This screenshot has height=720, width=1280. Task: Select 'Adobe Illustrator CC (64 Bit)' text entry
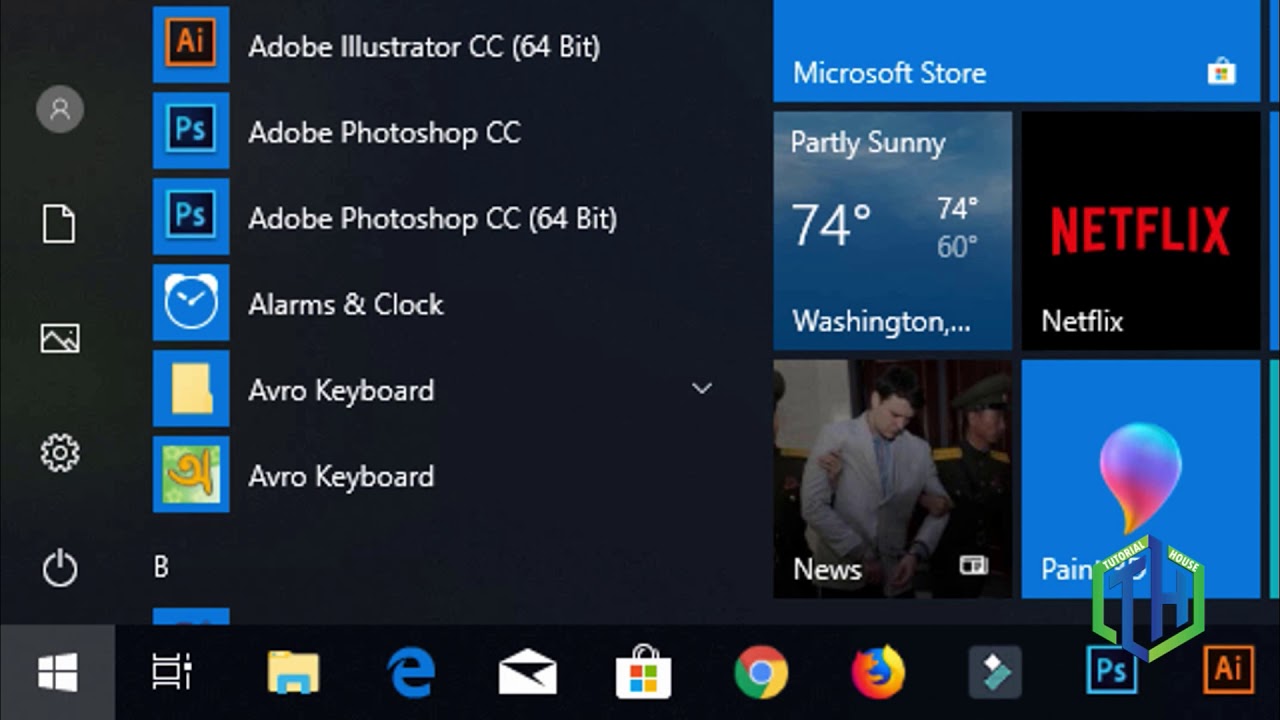point(424,47)
